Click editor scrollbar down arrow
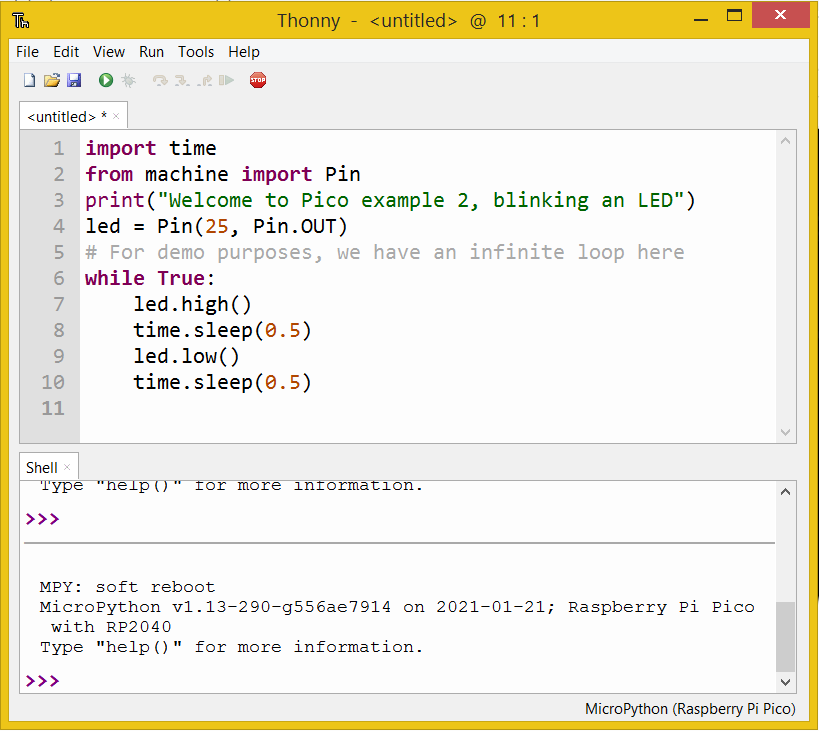This screenshot has width=819, height=731. pyautogui.click(x=785, y=432)
